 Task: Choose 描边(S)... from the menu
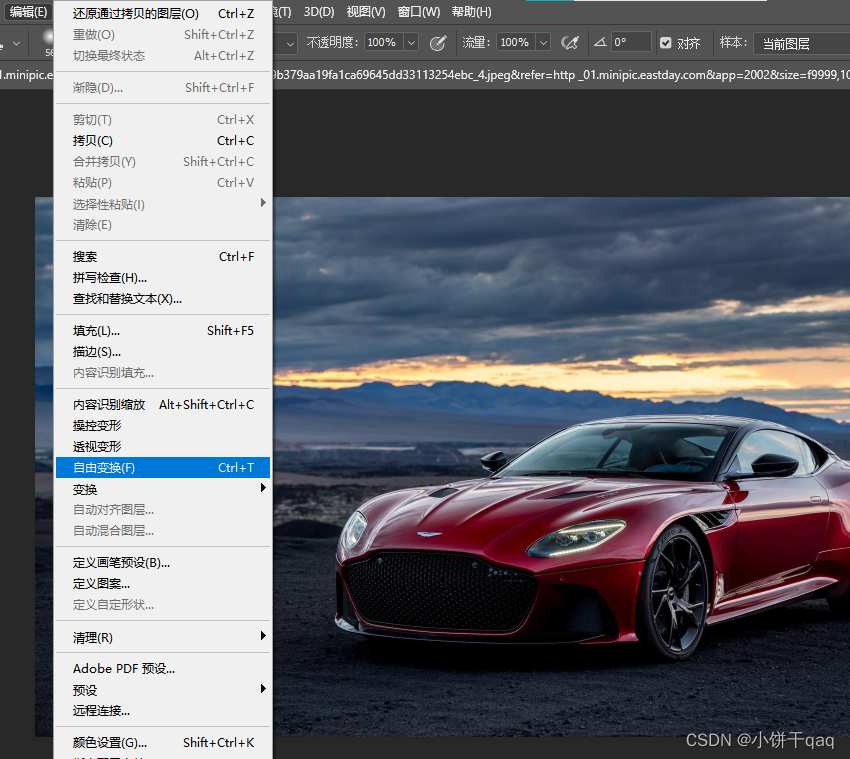163,352
